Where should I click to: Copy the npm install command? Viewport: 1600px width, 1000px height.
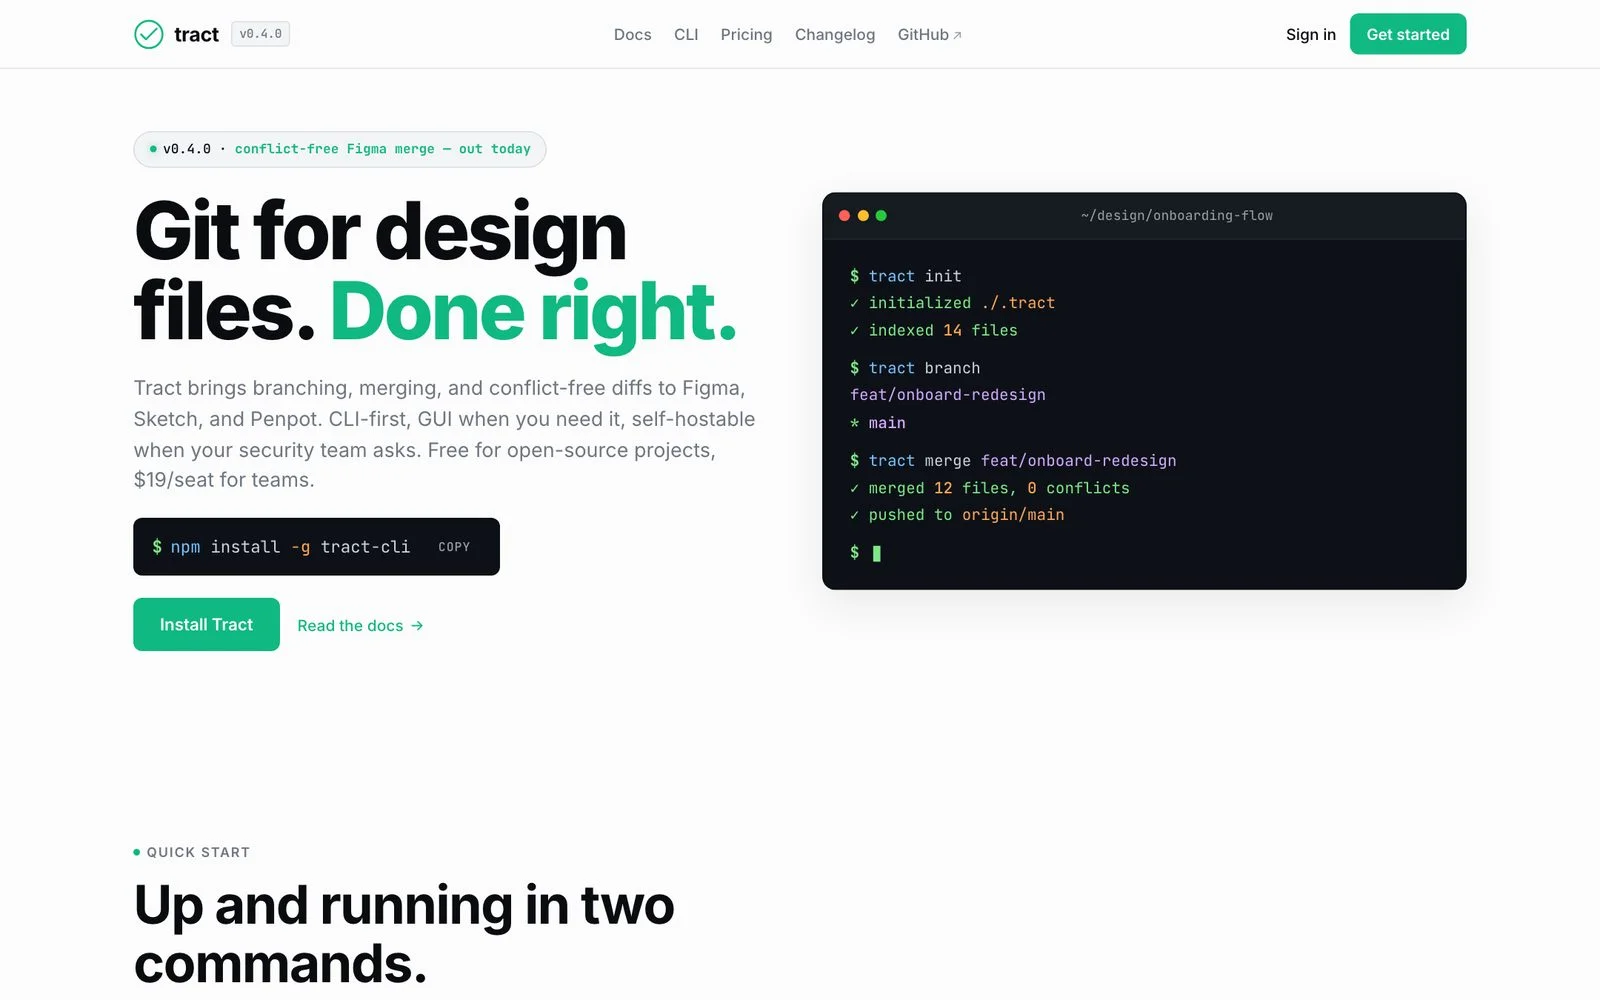point(454,547)
